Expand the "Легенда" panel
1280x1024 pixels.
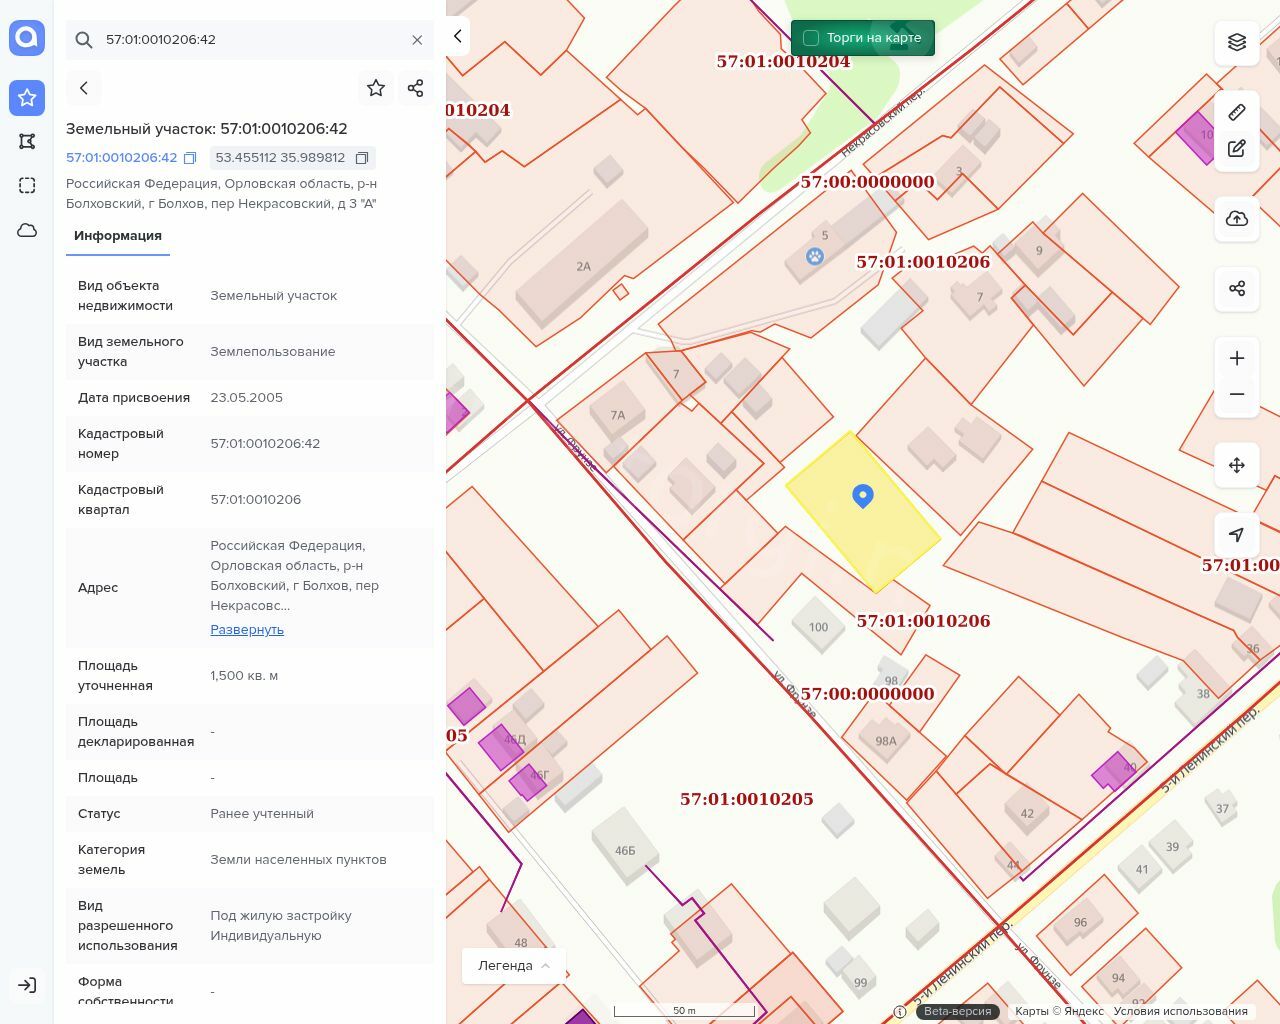(514, 966)
